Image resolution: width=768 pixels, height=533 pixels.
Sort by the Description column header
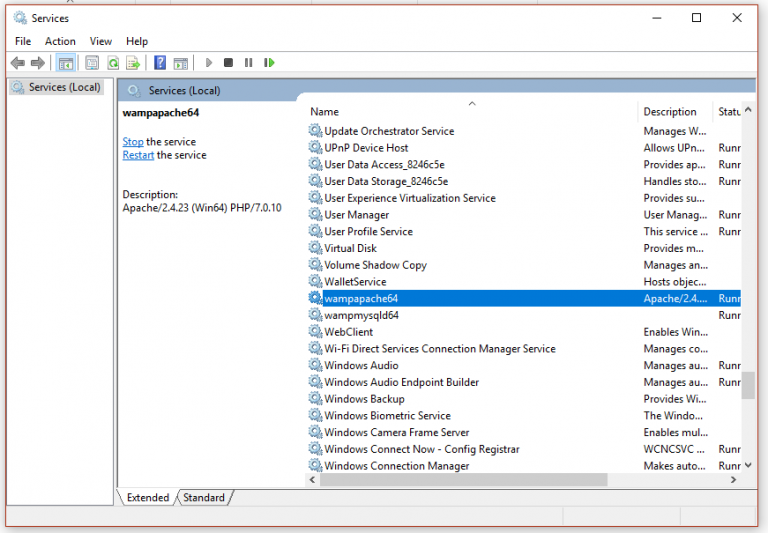[670, 112]
